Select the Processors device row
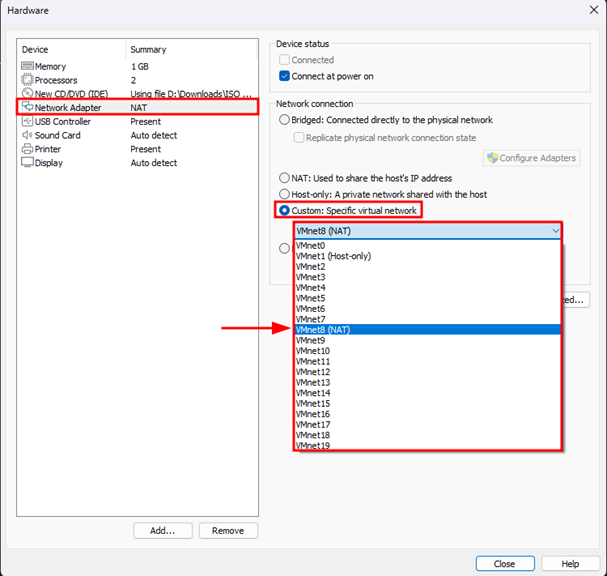The image size is (607, 576). point(137,80)
